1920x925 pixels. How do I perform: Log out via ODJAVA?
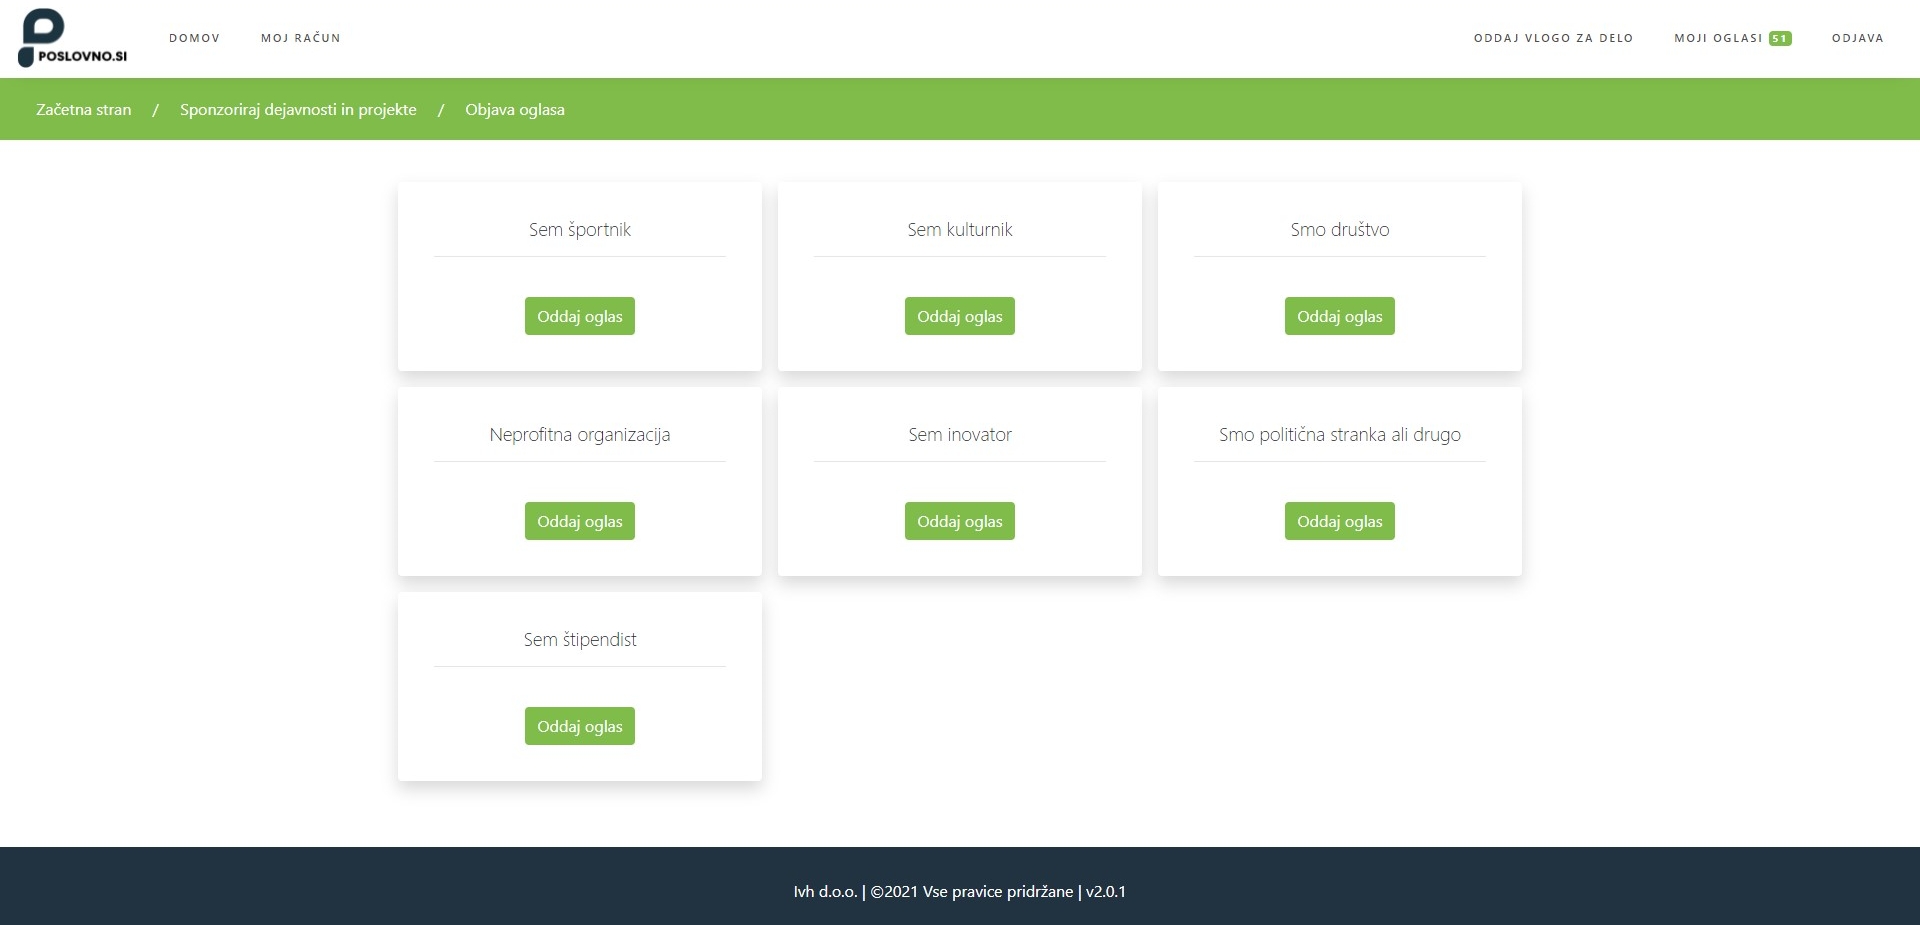1857,38
